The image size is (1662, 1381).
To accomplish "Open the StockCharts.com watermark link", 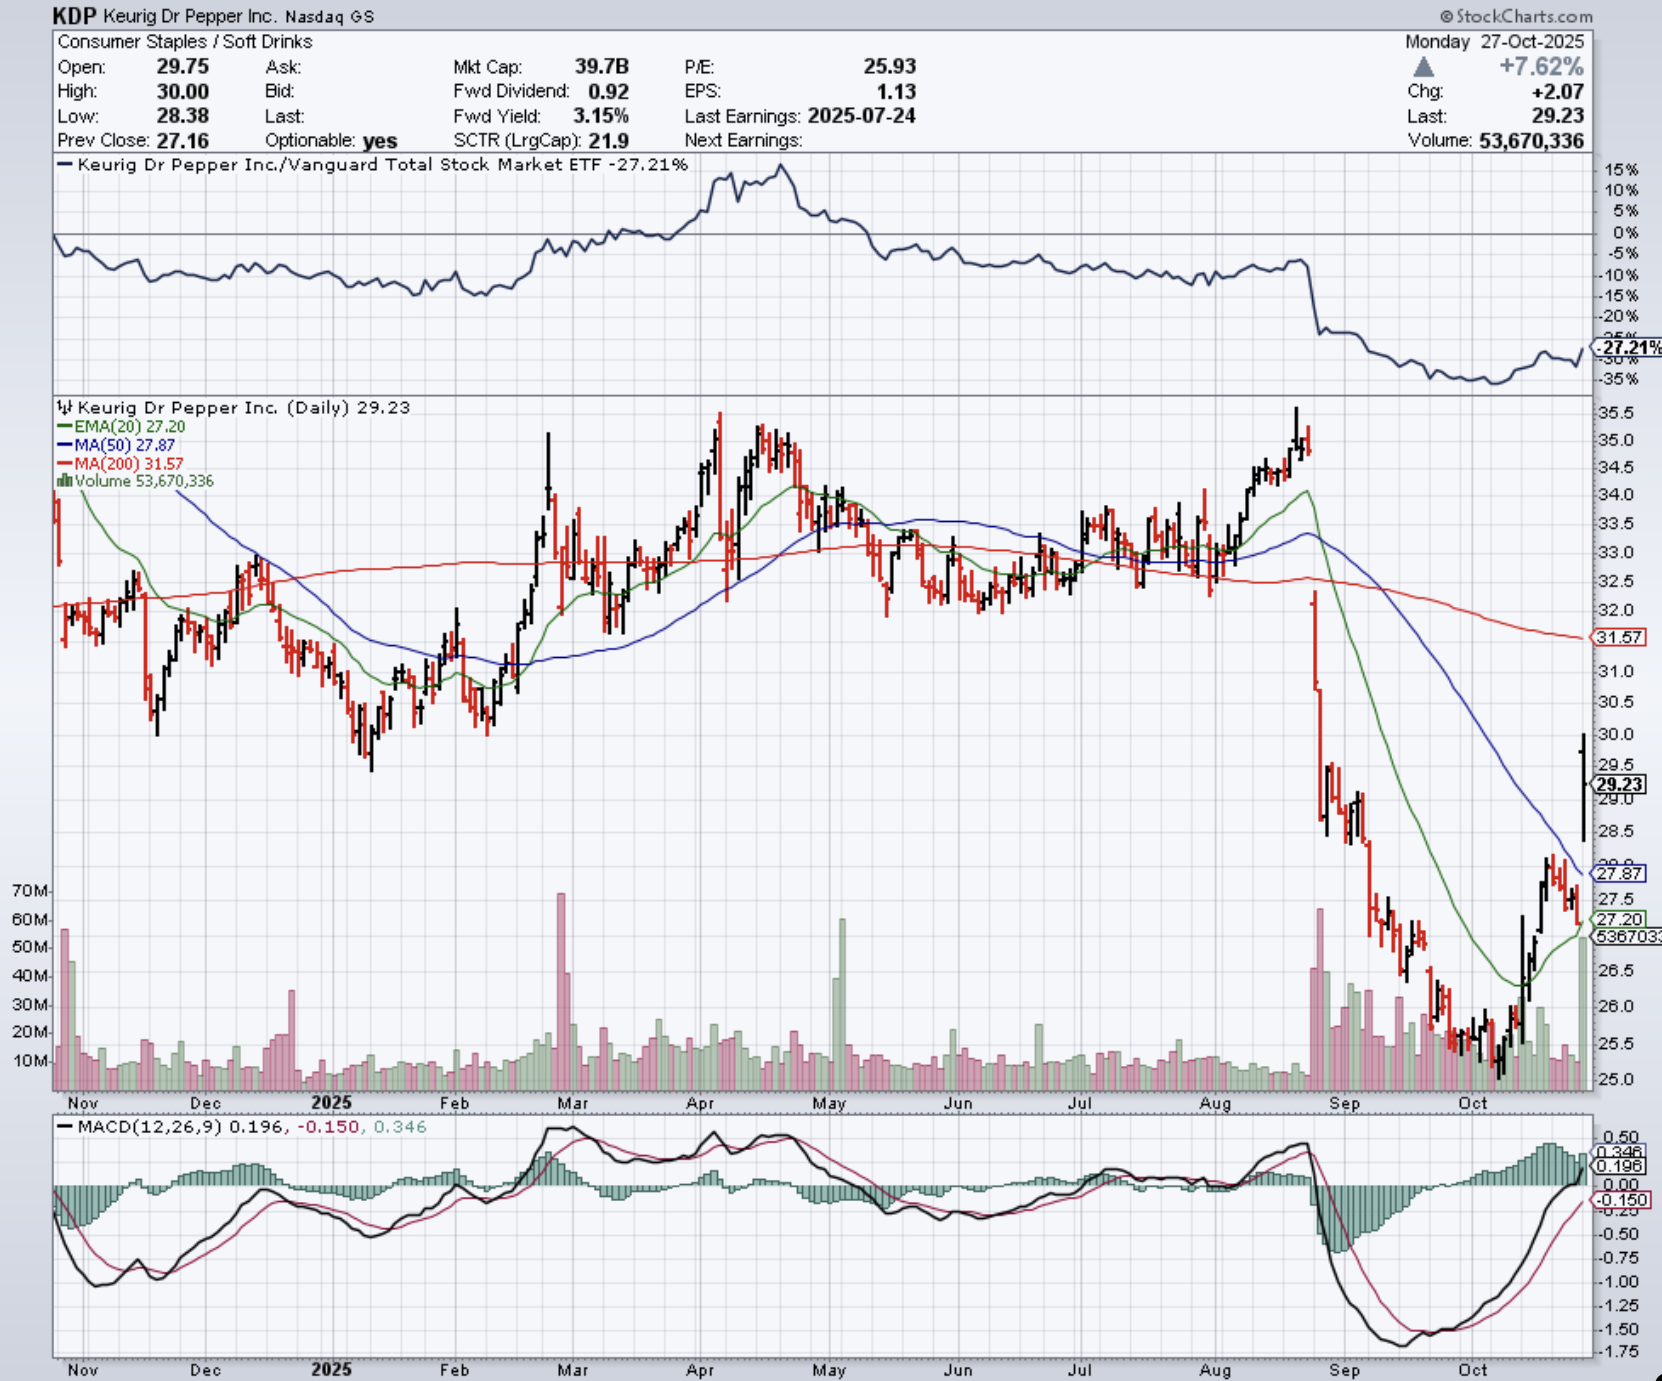I will [x=1515, y=16].
